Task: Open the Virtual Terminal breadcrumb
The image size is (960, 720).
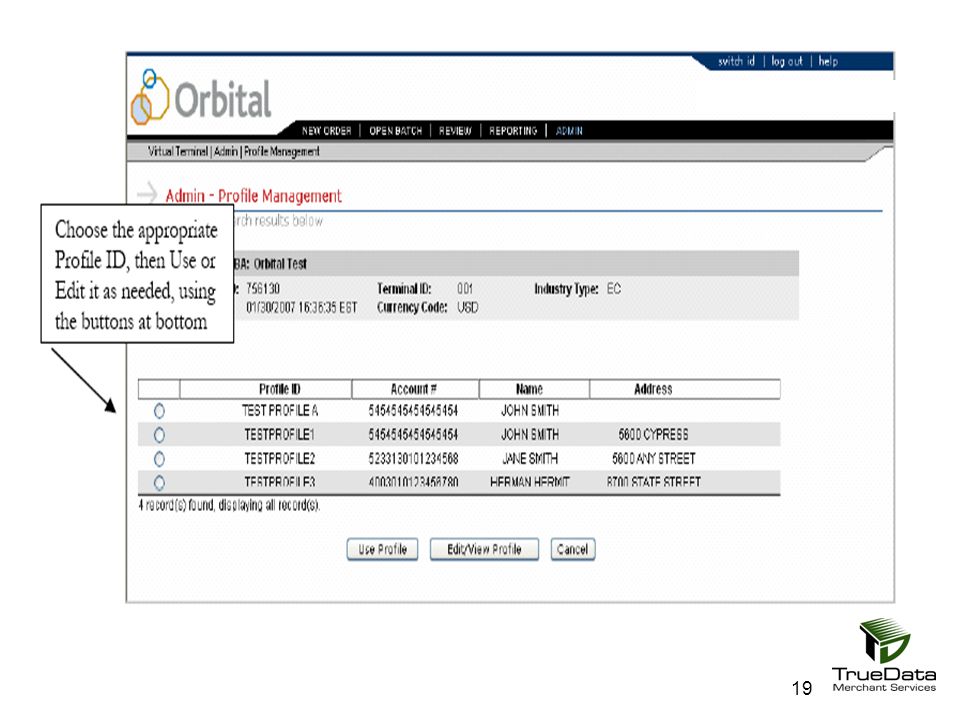Action: tap(178, 151)
